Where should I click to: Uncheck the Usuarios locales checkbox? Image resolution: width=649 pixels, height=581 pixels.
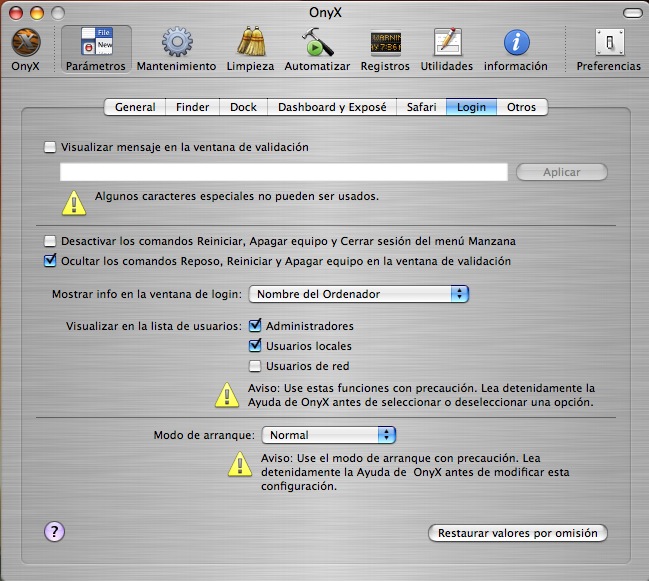[x=255, y=346]
